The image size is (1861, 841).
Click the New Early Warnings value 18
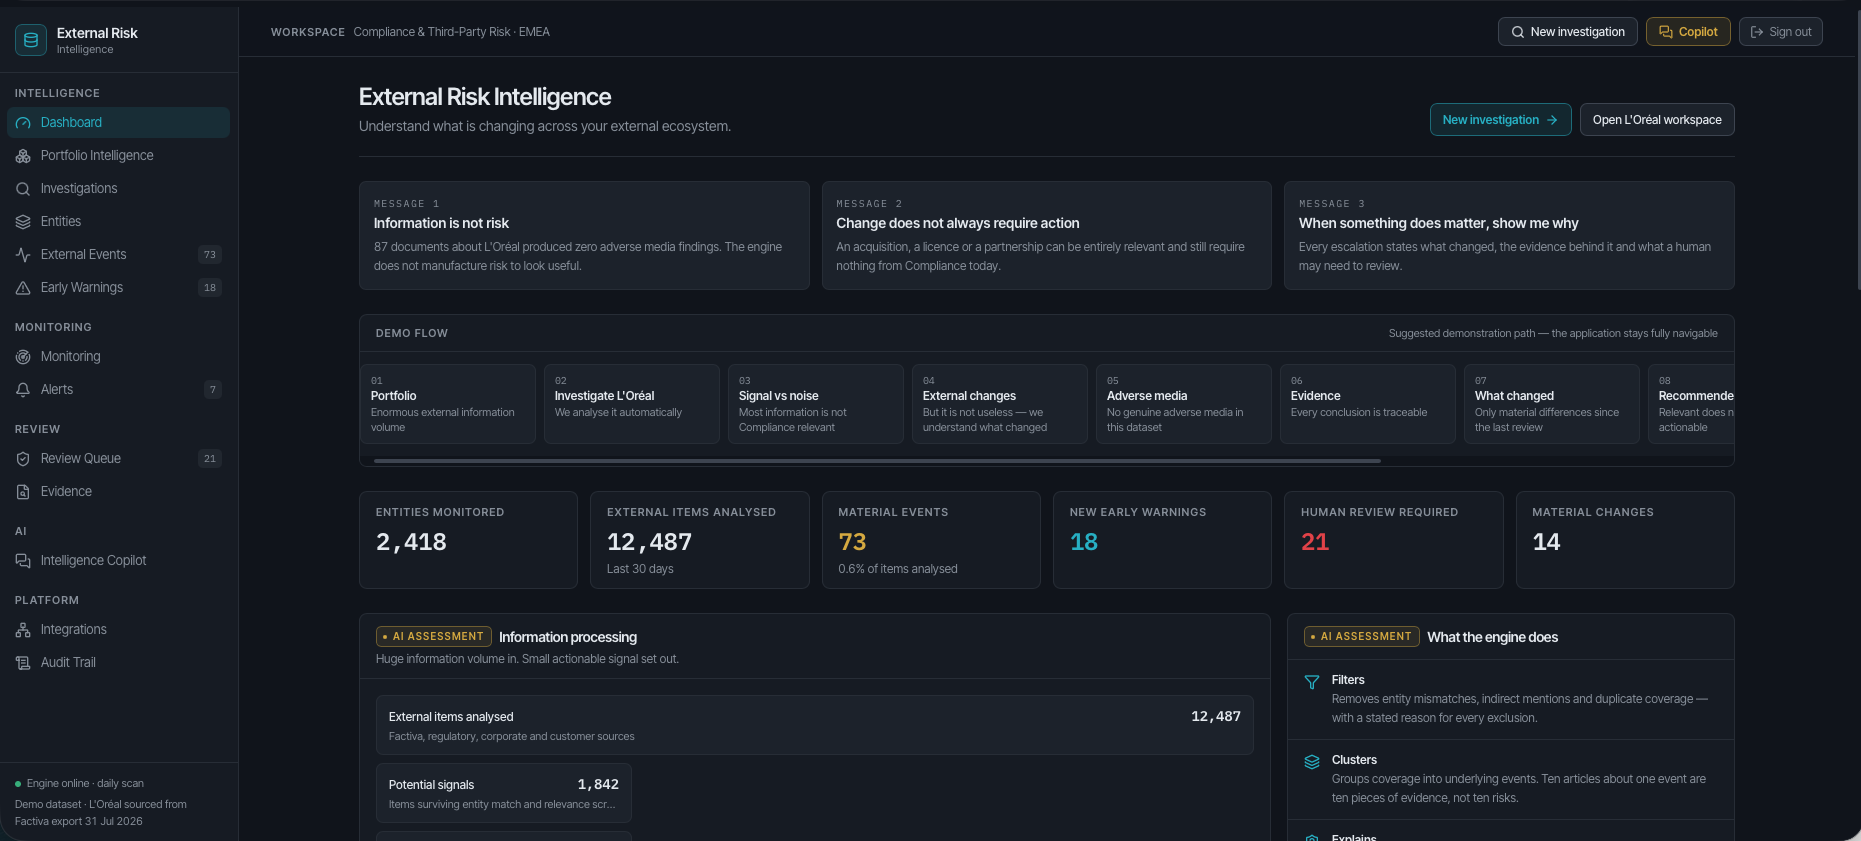pyautogui.click(x=1084, y=542)
